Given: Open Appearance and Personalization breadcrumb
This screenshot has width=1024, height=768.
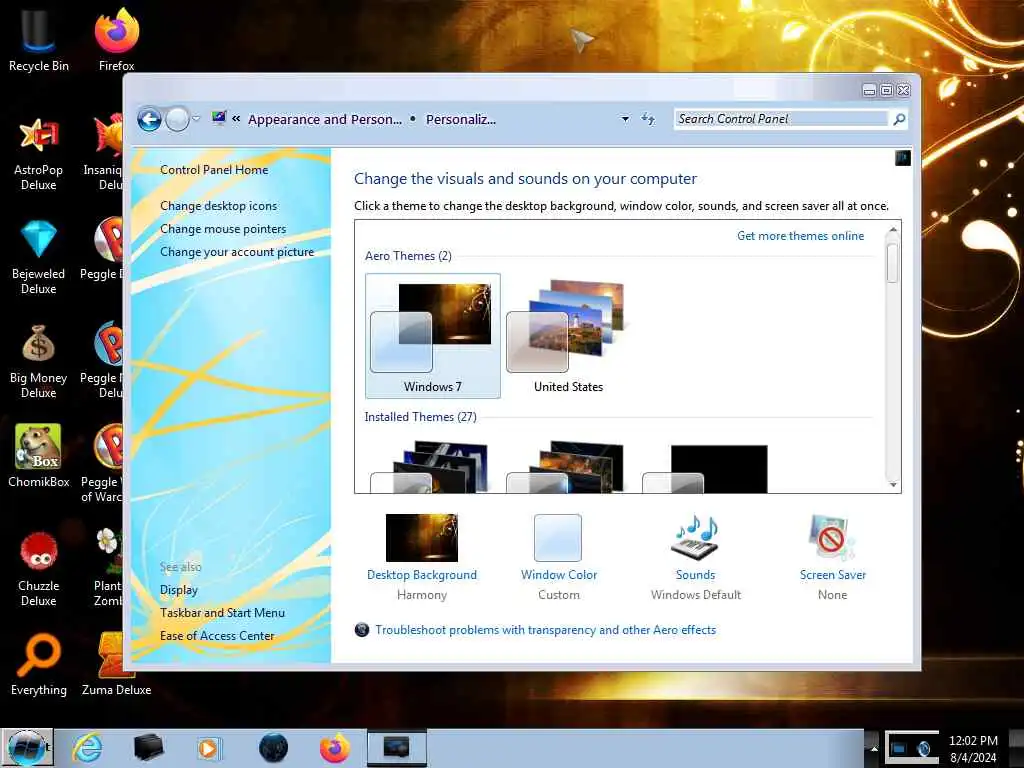Looking at the screenshot, I should click(x=325, y=120).
